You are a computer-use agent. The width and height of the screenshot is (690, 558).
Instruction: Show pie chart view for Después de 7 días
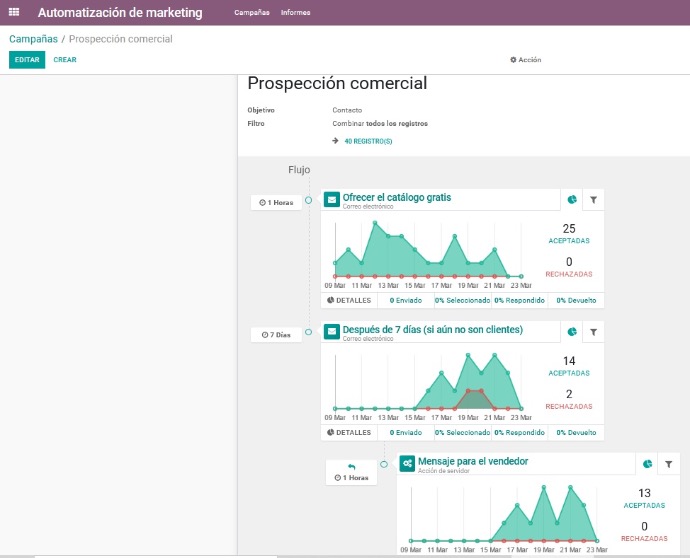(x=572, y=332)
